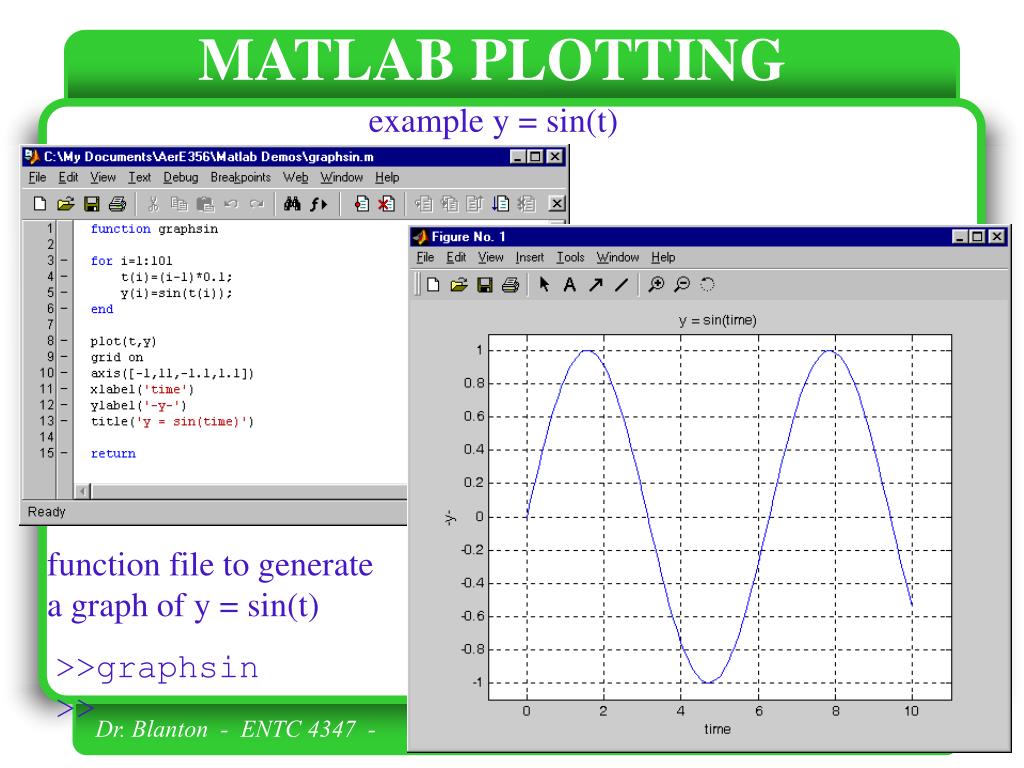1024x768 pixels.
Task: Click the Paste clipboard icon in editor
Action: coord(205,204)
